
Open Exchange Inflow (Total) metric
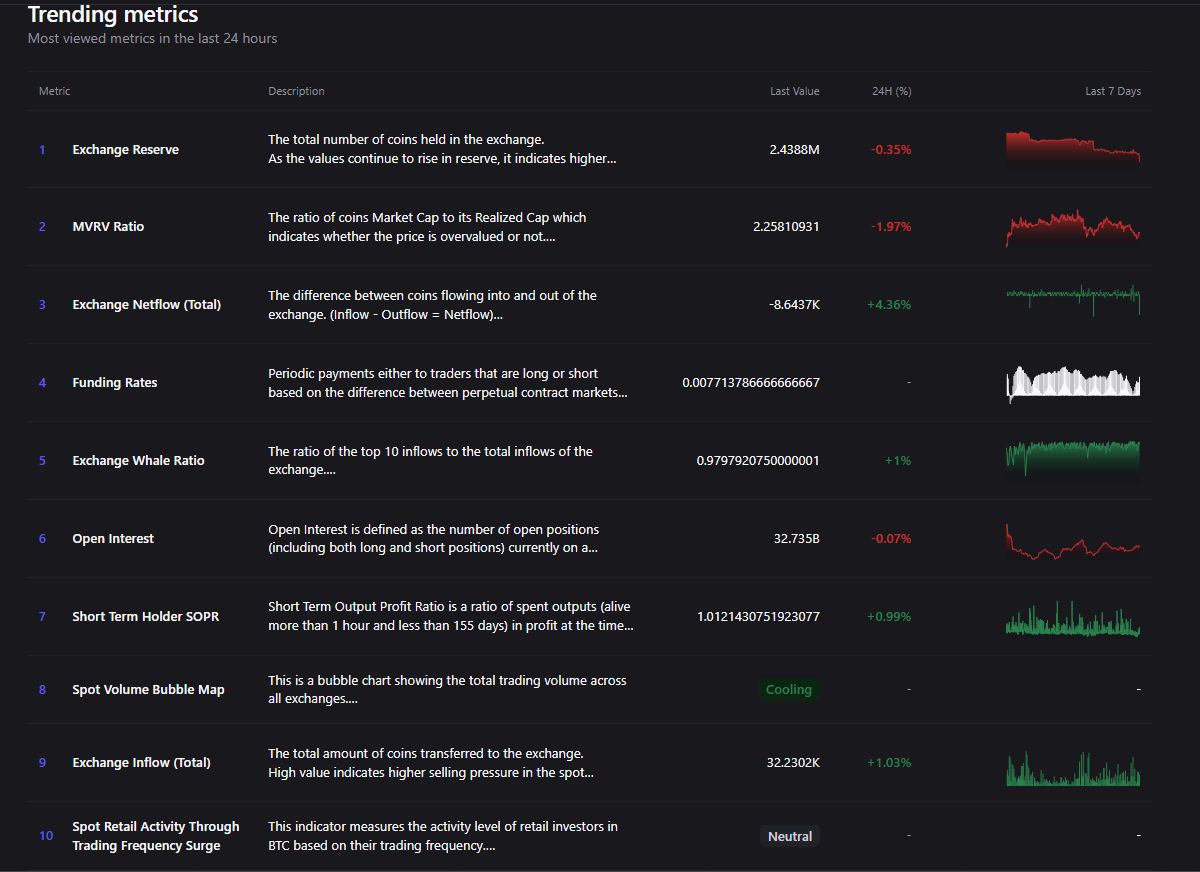(x=141, y=763)
